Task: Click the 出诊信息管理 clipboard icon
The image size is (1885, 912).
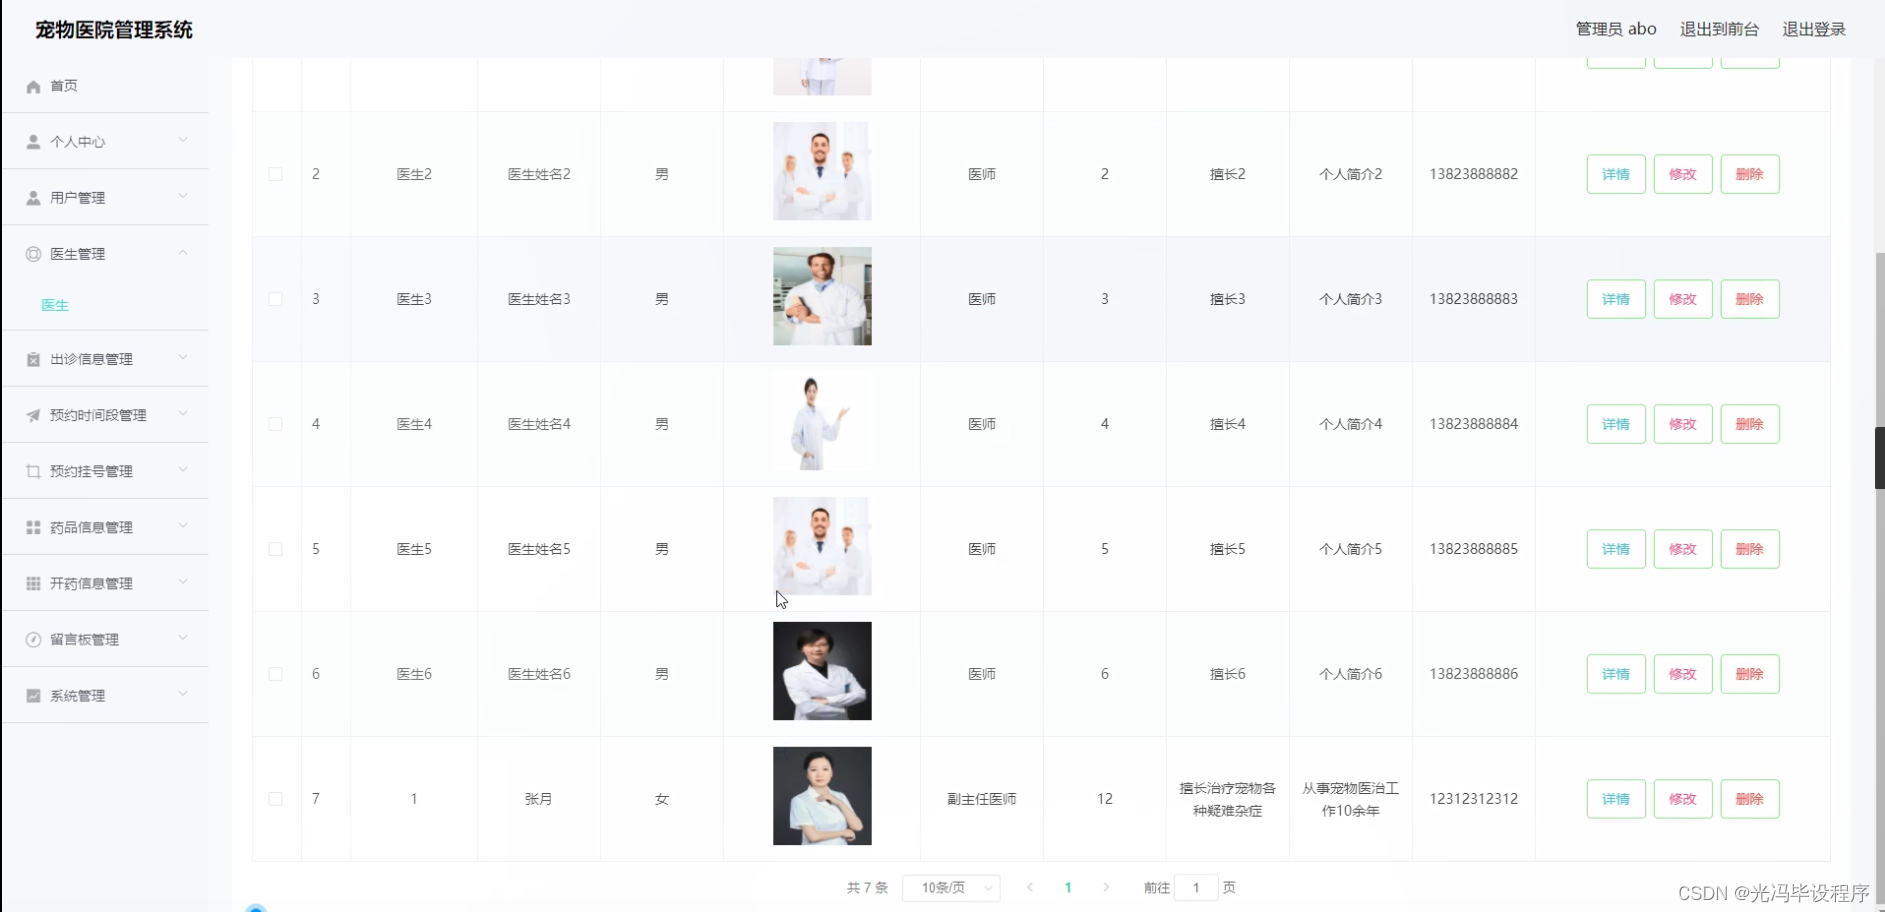Action: point(33,359)
